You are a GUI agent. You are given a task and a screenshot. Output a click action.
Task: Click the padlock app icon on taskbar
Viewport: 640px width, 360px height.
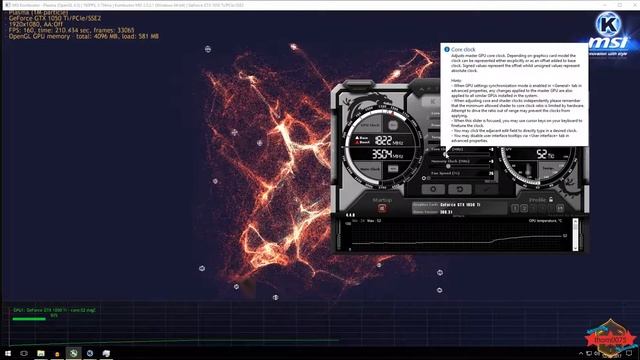[57, 353]
